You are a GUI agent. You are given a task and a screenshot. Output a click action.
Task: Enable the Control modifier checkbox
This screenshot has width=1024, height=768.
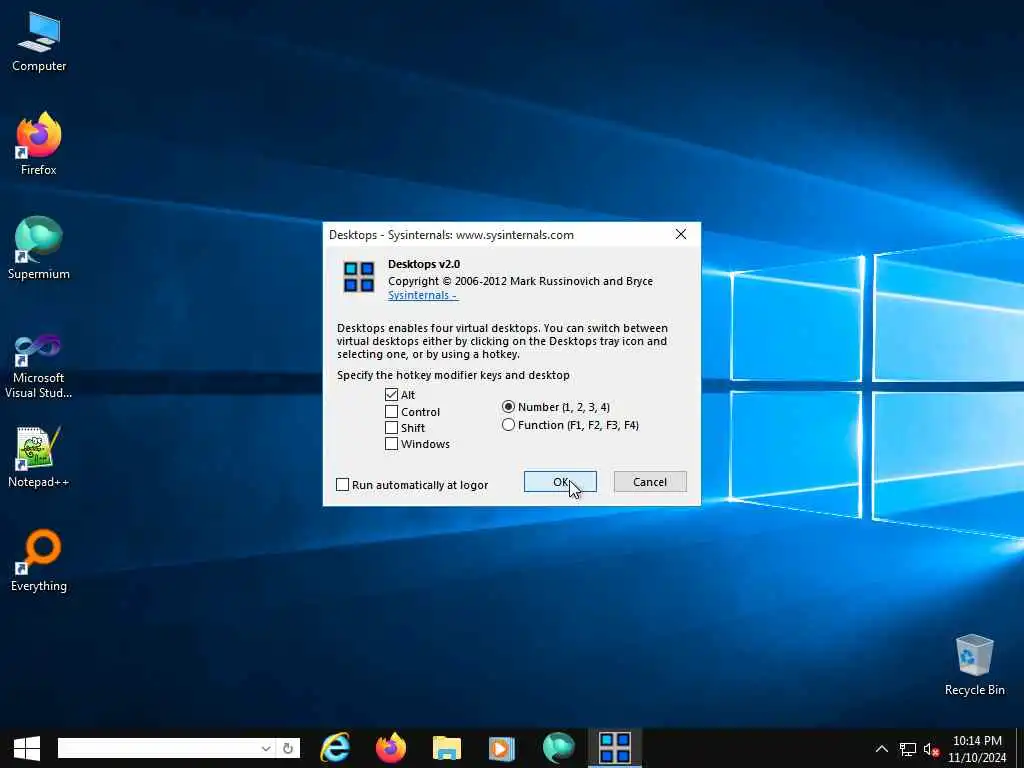pyautogui.click(x=391, y=411)
